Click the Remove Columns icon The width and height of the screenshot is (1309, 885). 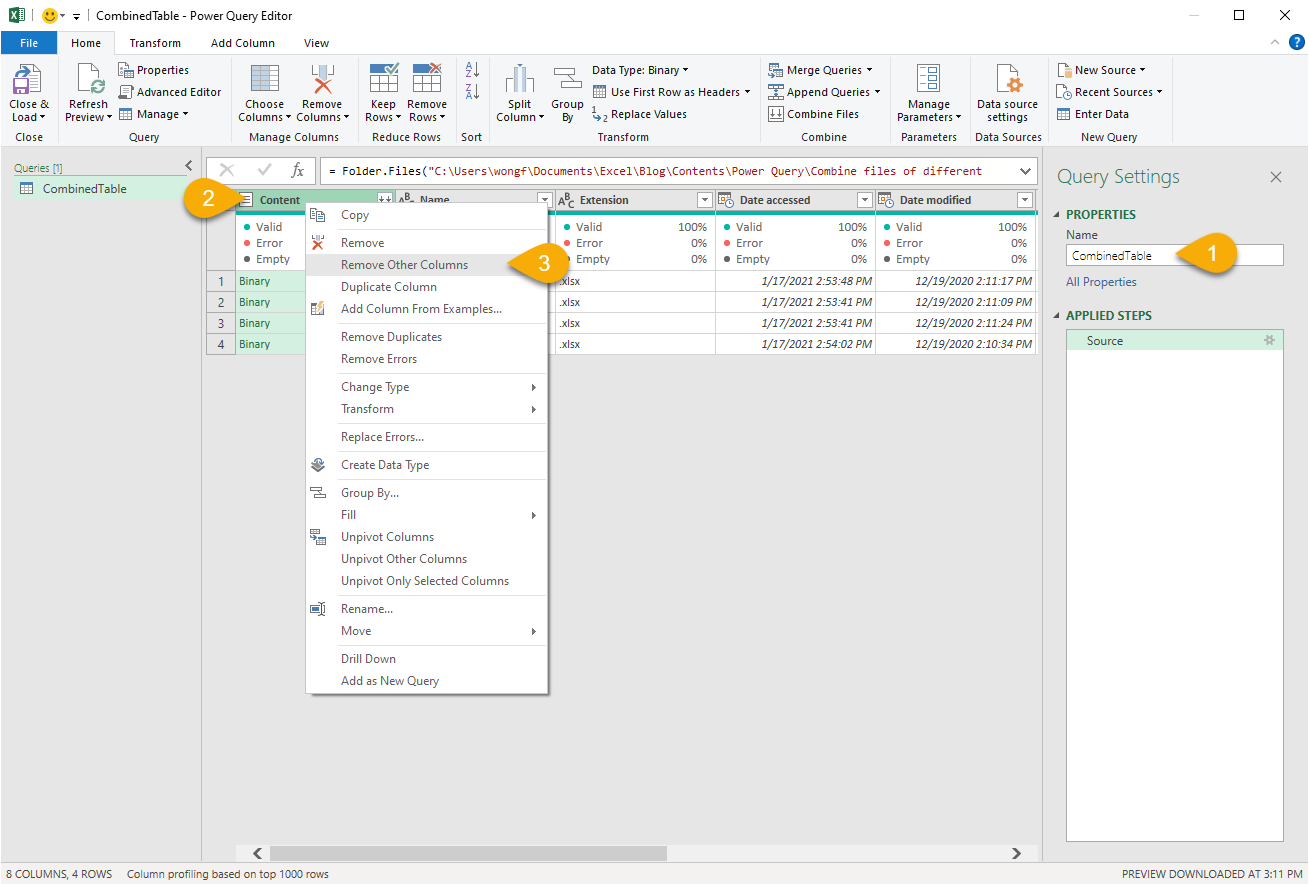[322, 91]
